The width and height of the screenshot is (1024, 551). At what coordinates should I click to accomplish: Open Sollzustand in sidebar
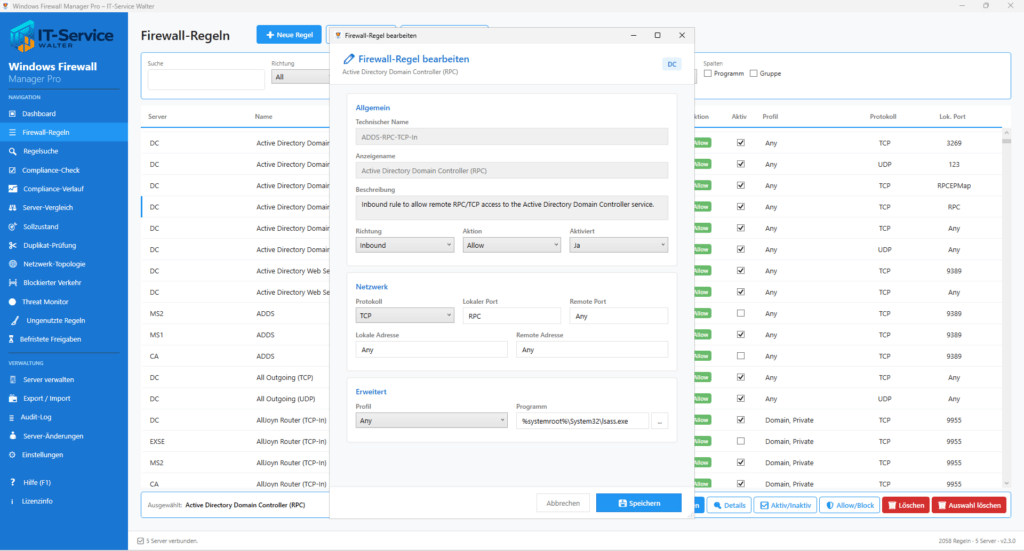(x=40, y=227)
